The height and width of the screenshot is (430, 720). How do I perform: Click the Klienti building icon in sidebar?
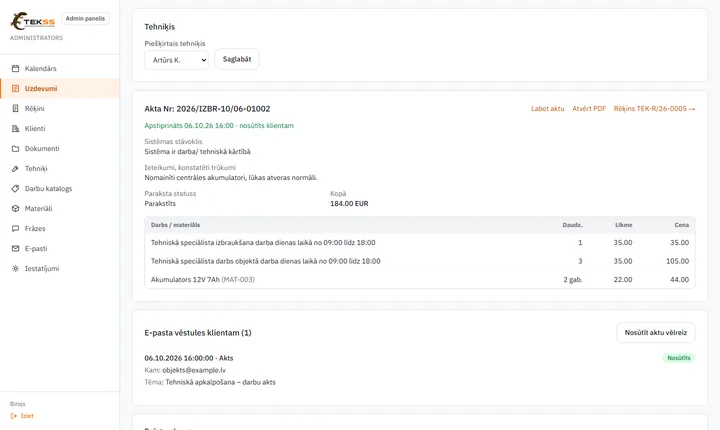click(15, 129)
